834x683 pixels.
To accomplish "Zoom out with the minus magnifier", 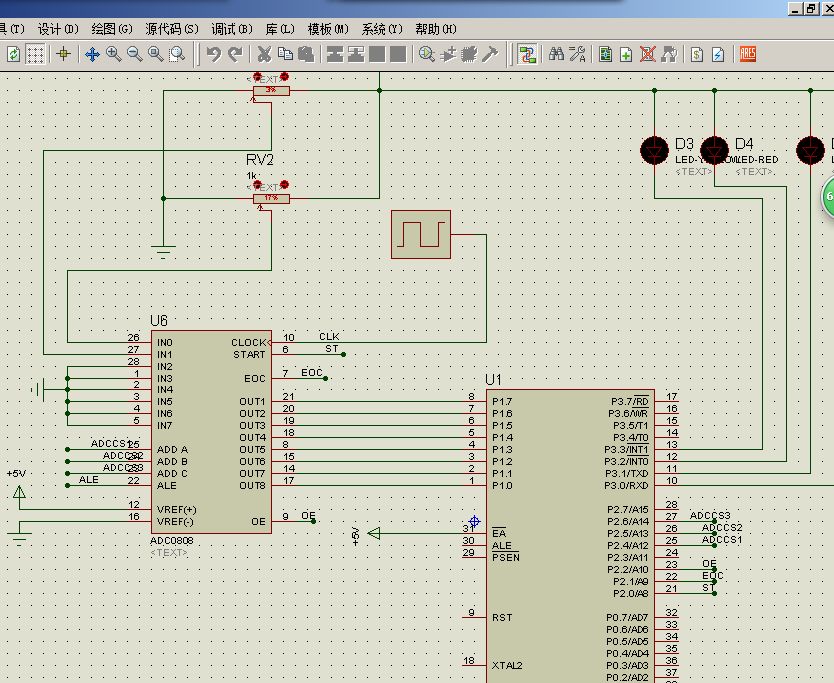I will click(135, 54).
